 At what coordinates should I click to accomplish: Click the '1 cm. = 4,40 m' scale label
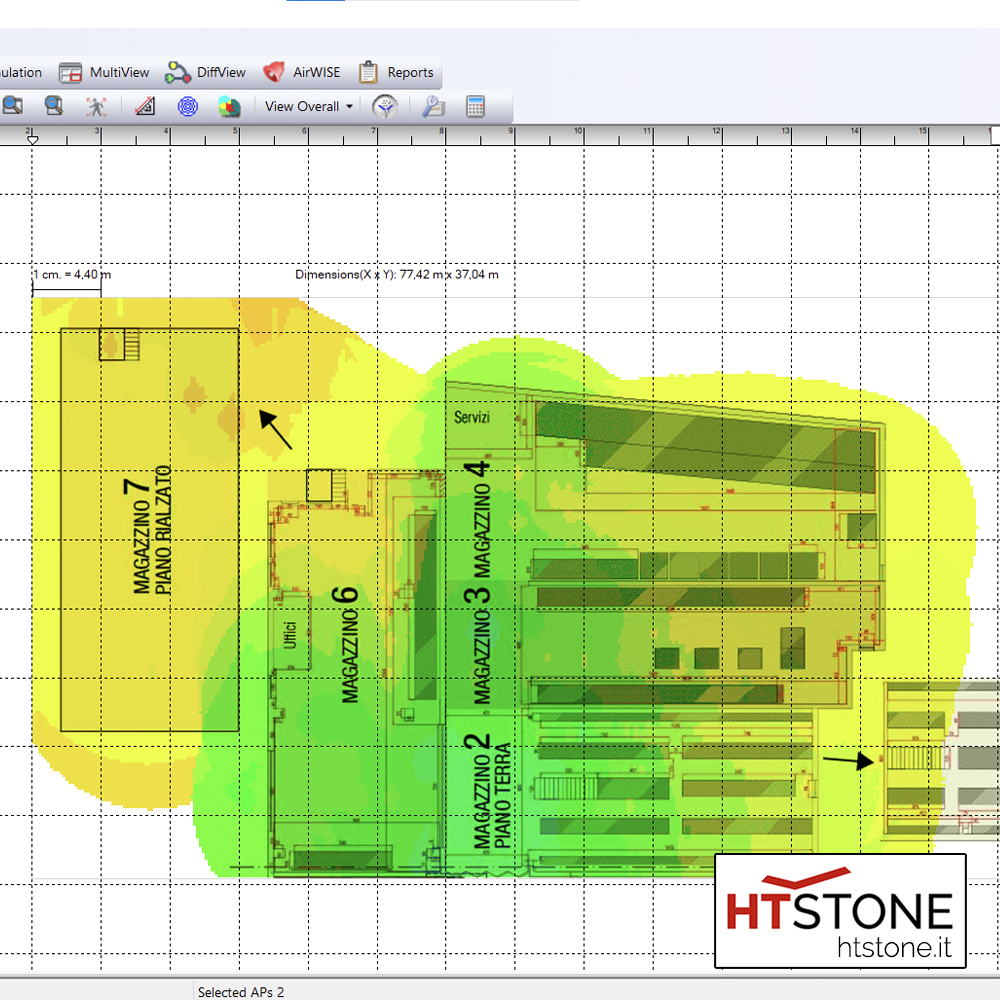[71, 275]
